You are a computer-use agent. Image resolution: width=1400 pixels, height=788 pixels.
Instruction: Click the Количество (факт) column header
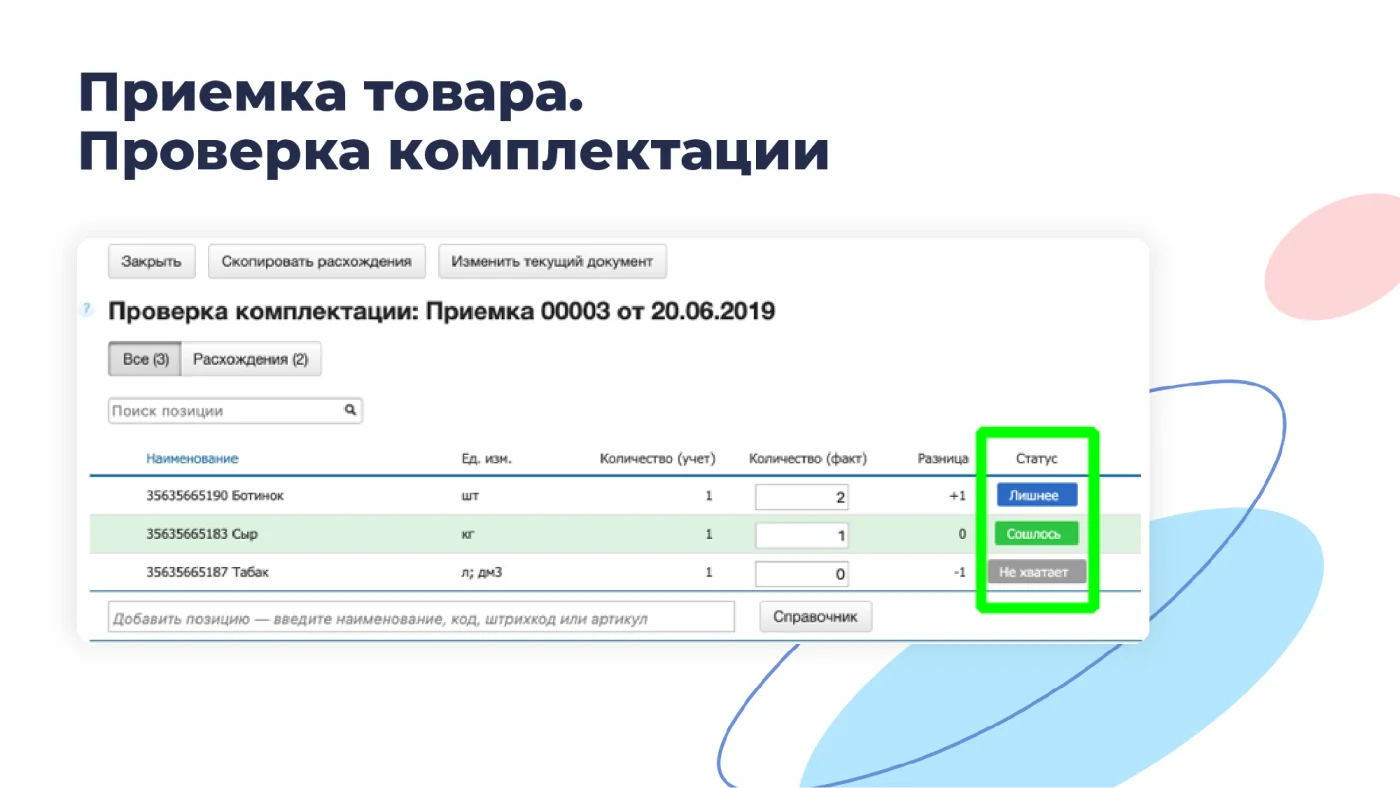coord(808,459)
